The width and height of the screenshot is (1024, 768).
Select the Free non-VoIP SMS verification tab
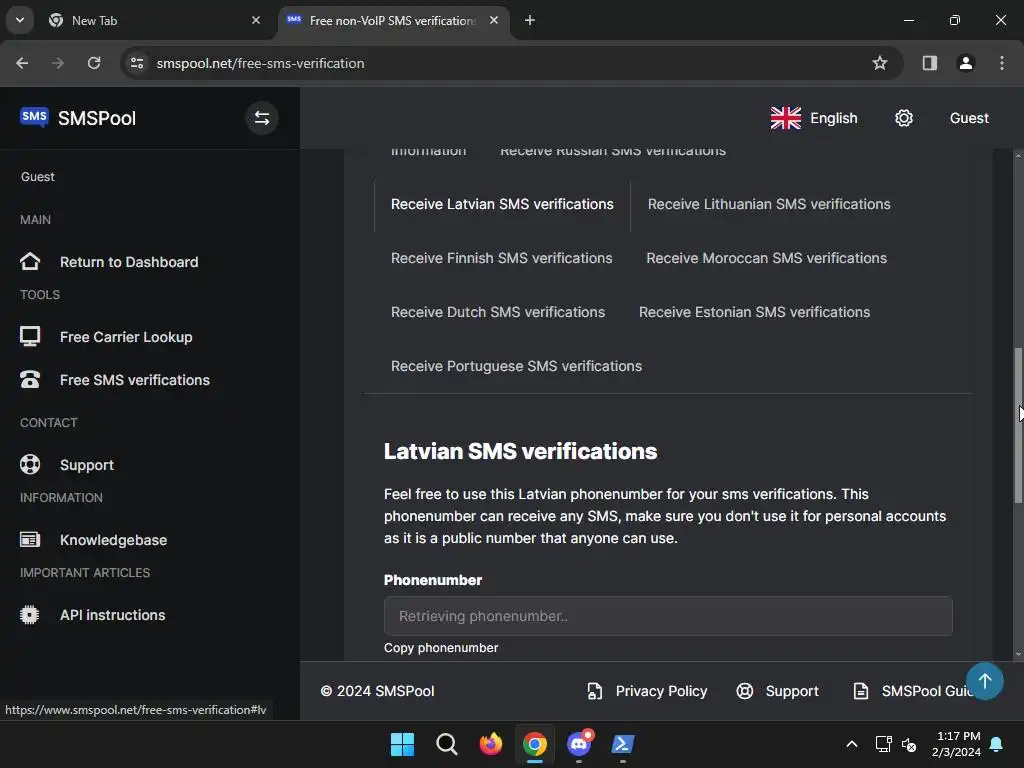point(392,20)
